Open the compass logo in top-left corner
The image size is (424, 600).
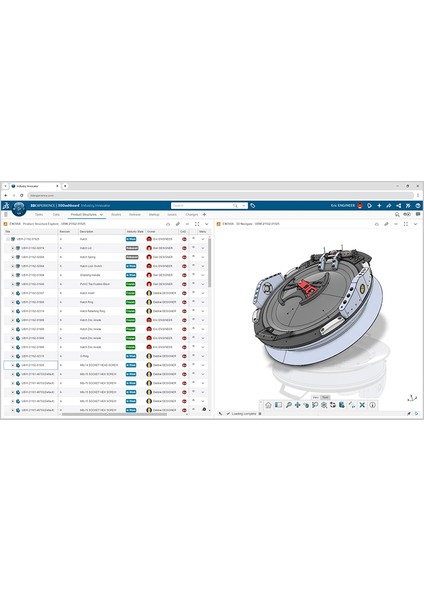[19, 209]
